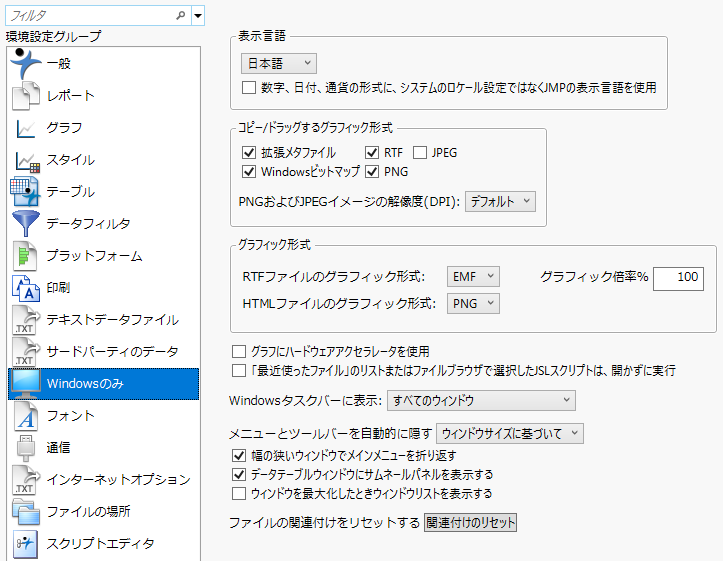This screenshot has height=561, width=723.
Task: Select the ファイルの場所 label
Action: tap(89, 511)
